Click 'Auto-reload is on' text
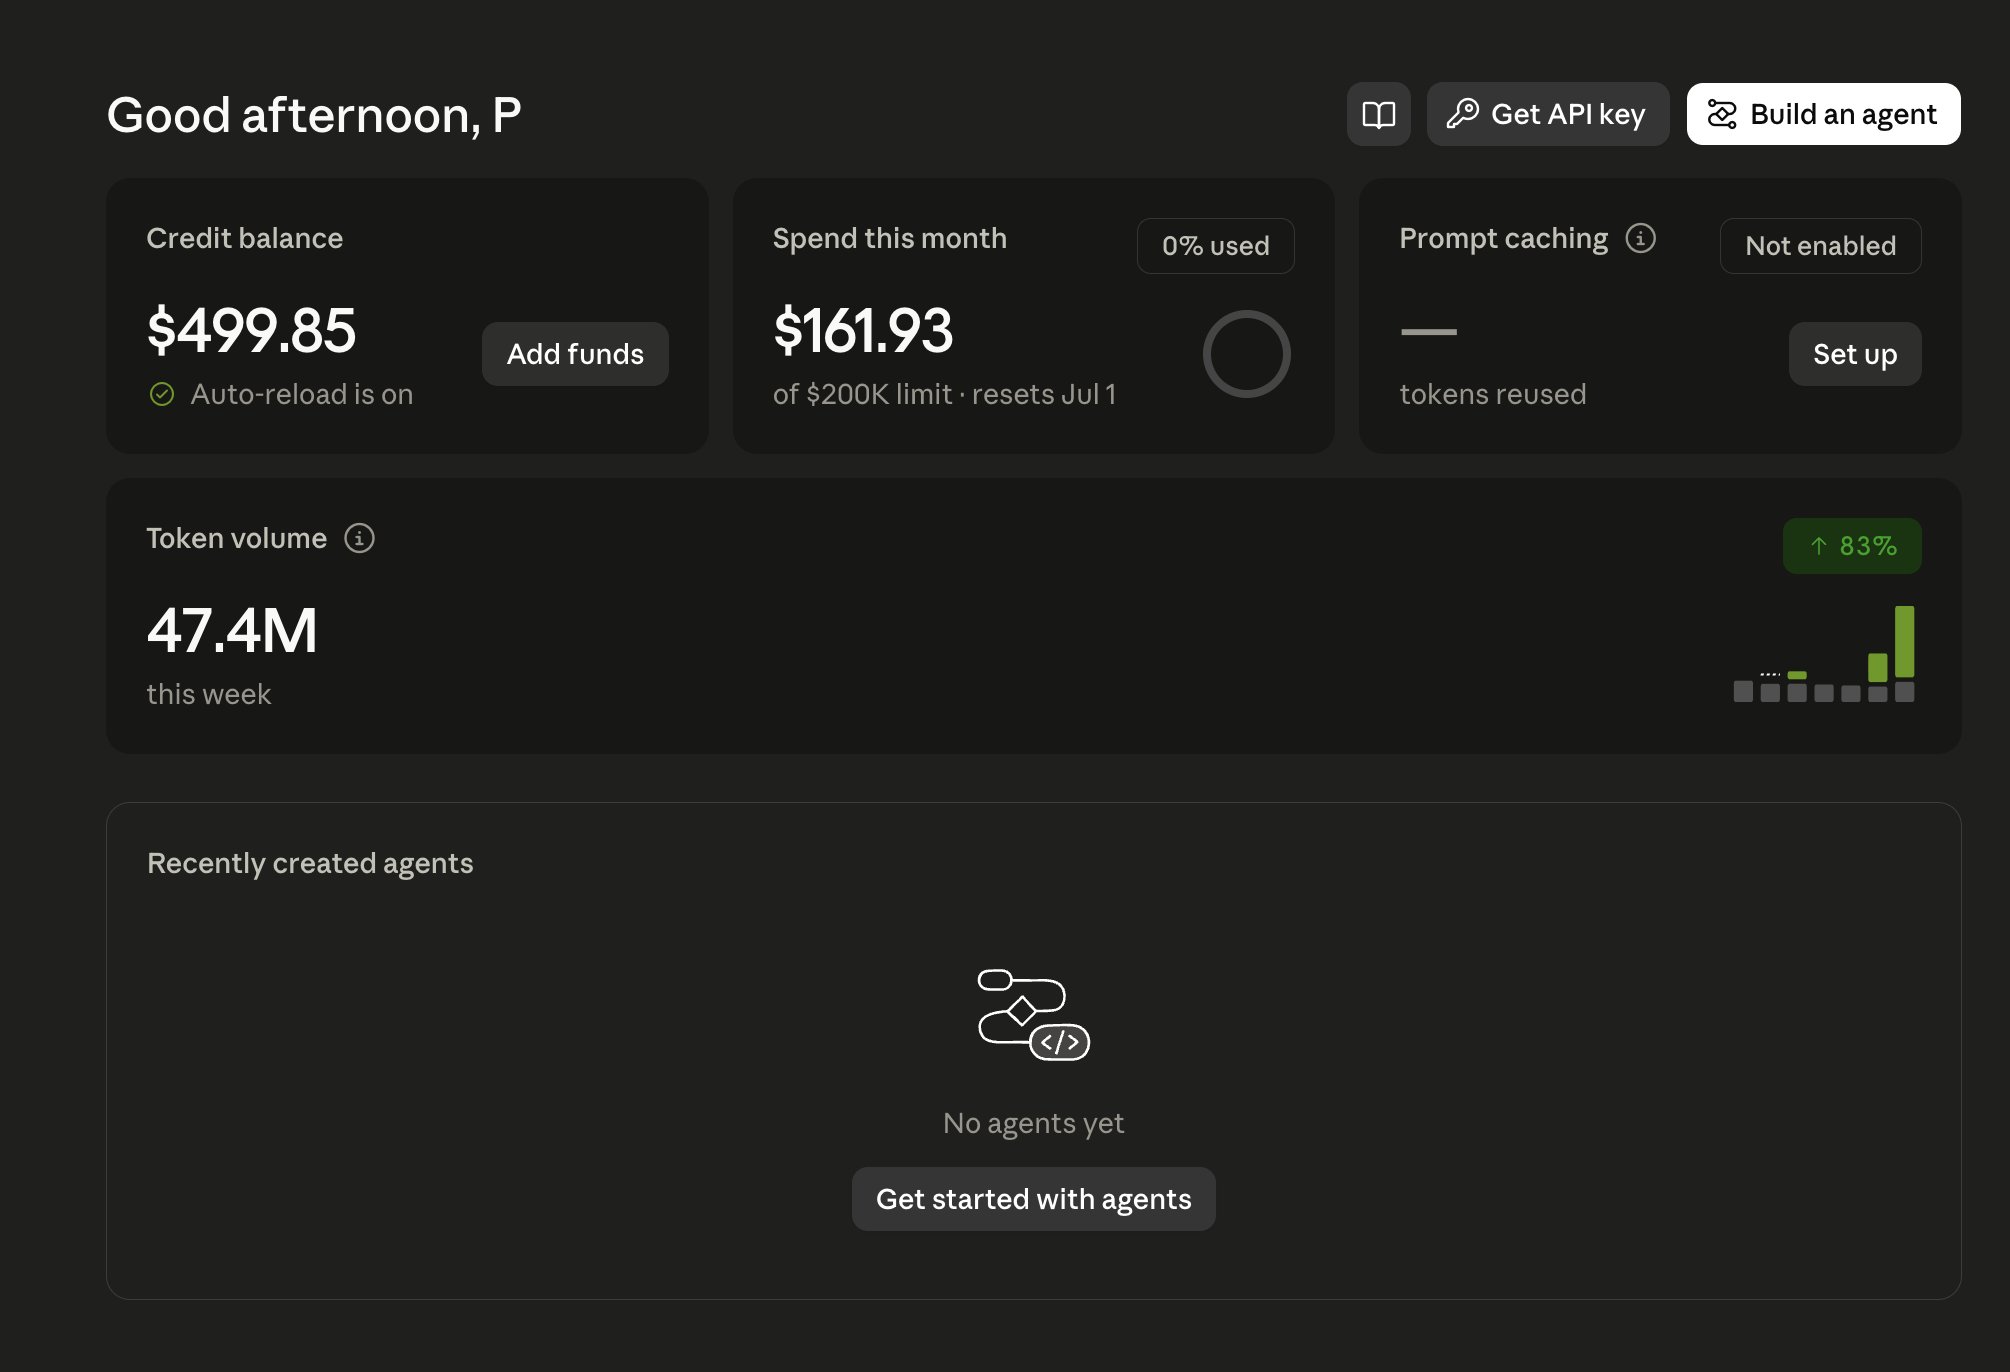 tap(302, 394)
